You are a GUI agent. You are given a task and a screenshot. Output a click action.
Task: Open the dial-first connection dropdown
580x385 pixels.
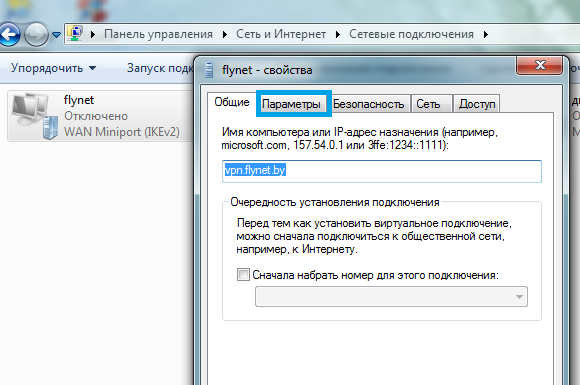point(391,297)
